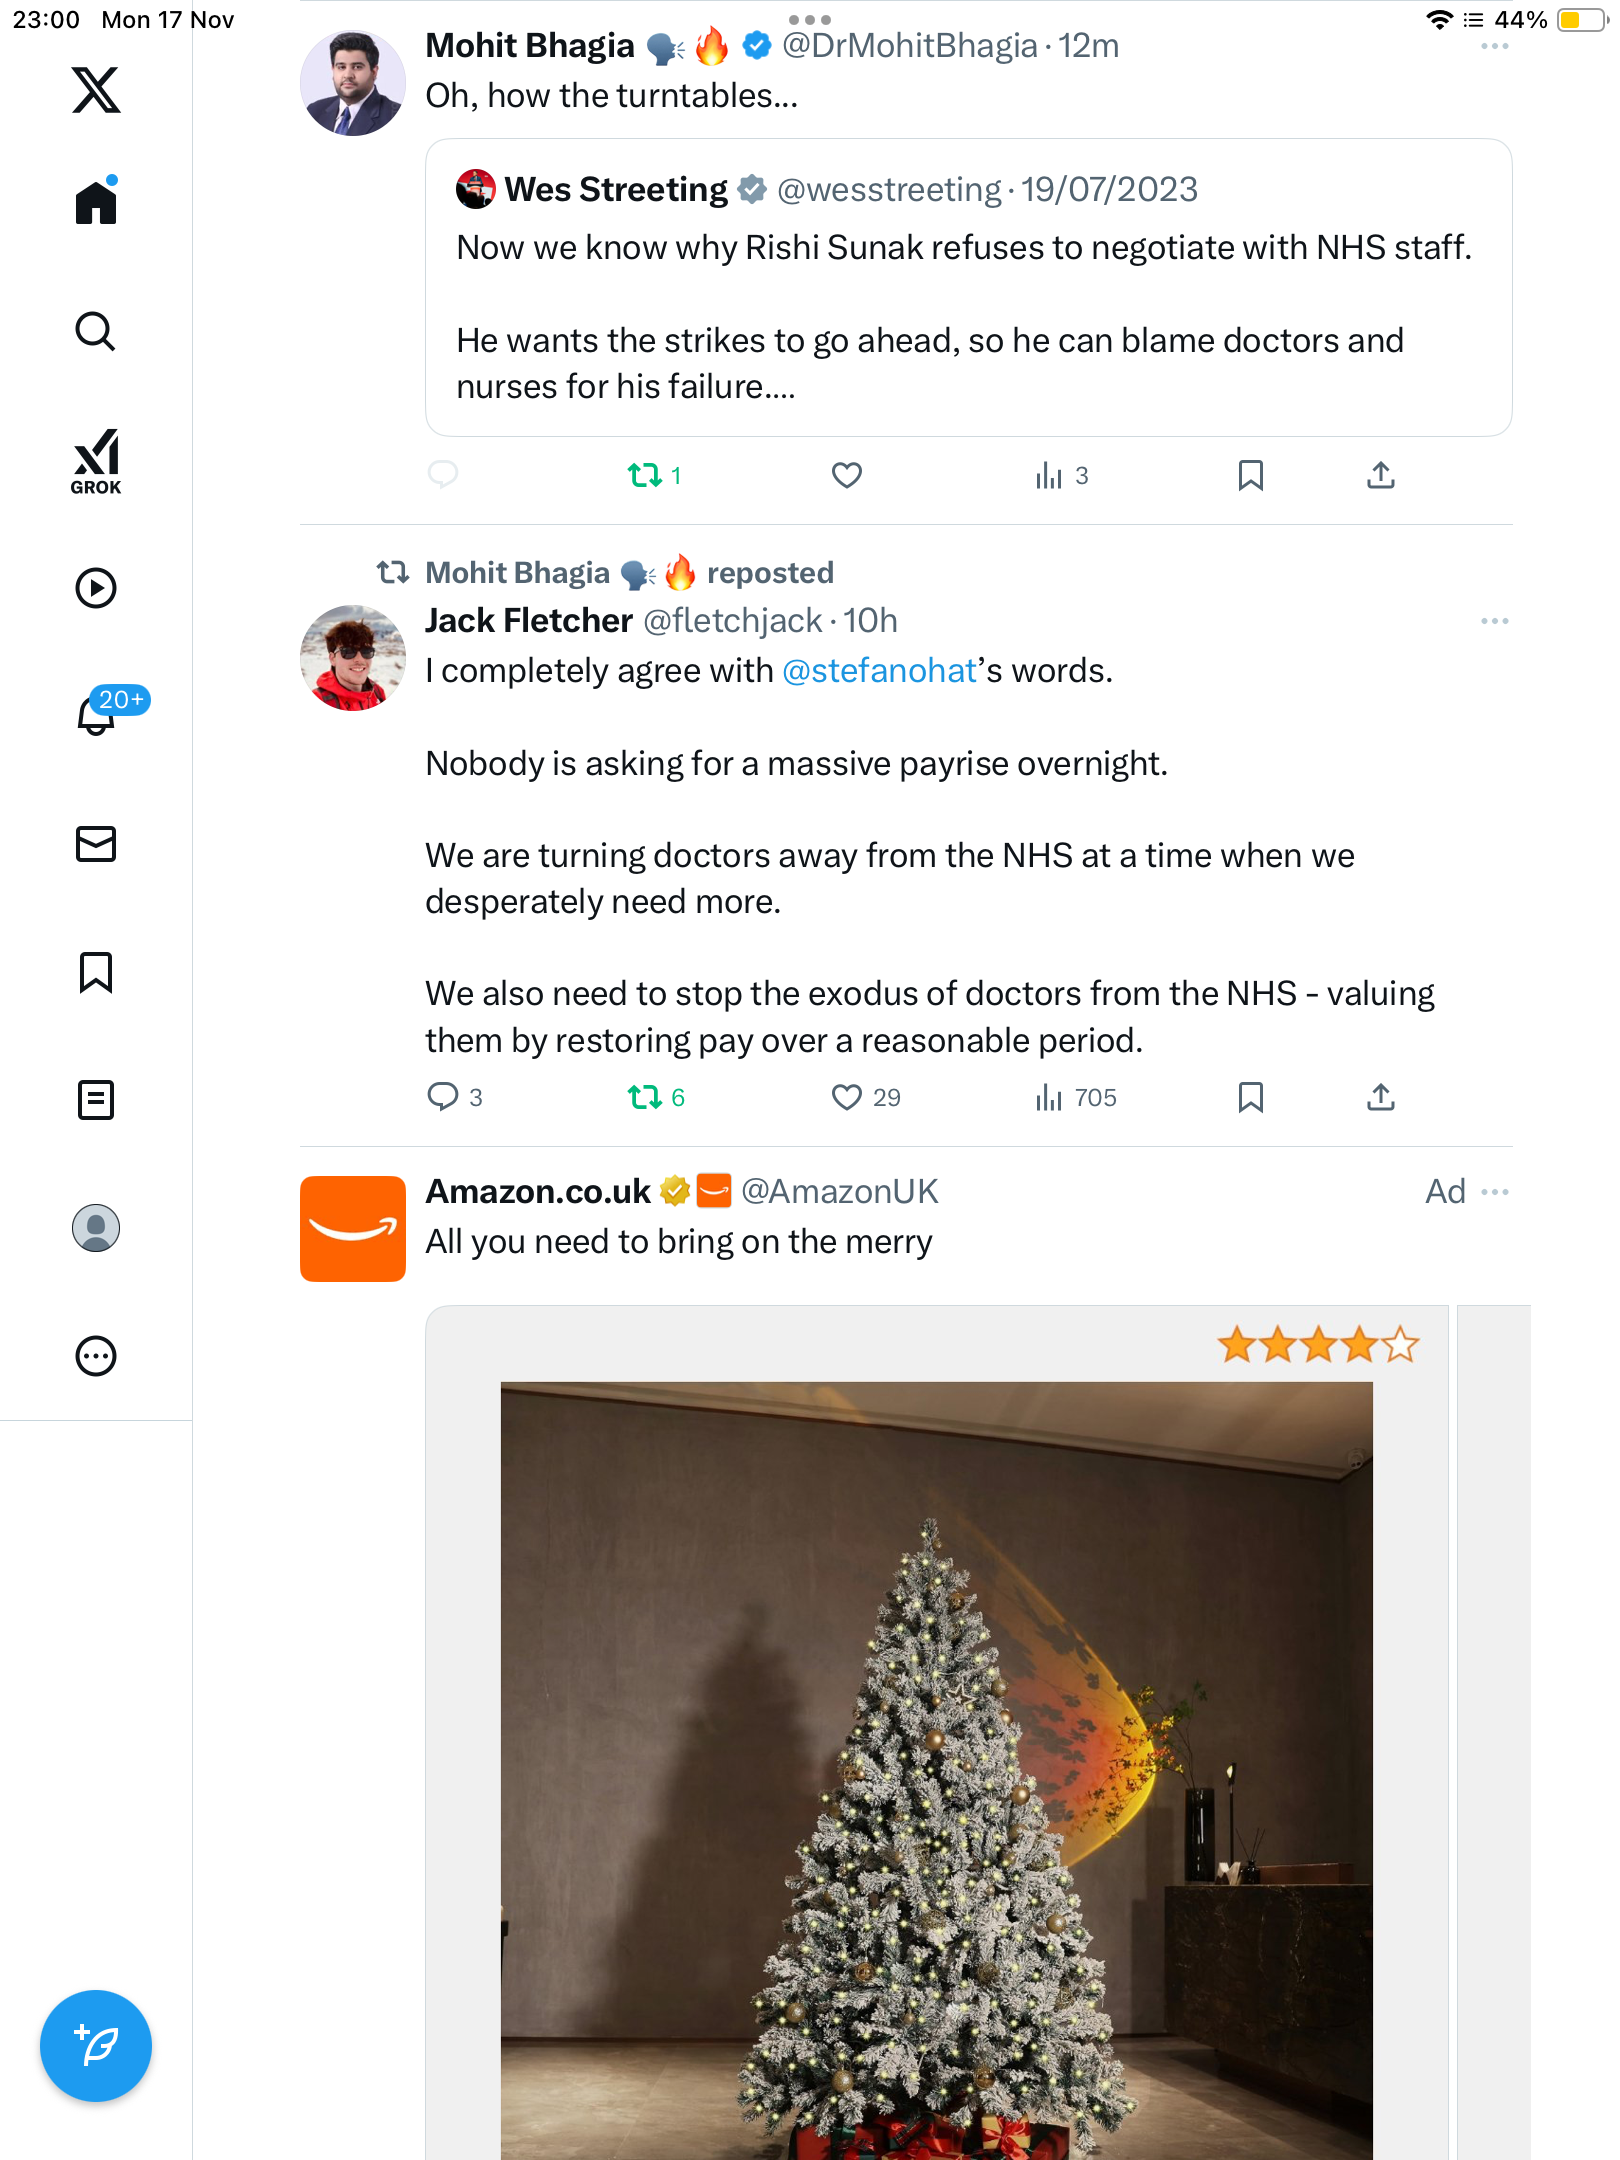Open the profile page from sidebar
1620x2160 pixels.
tap(96, 1228)
